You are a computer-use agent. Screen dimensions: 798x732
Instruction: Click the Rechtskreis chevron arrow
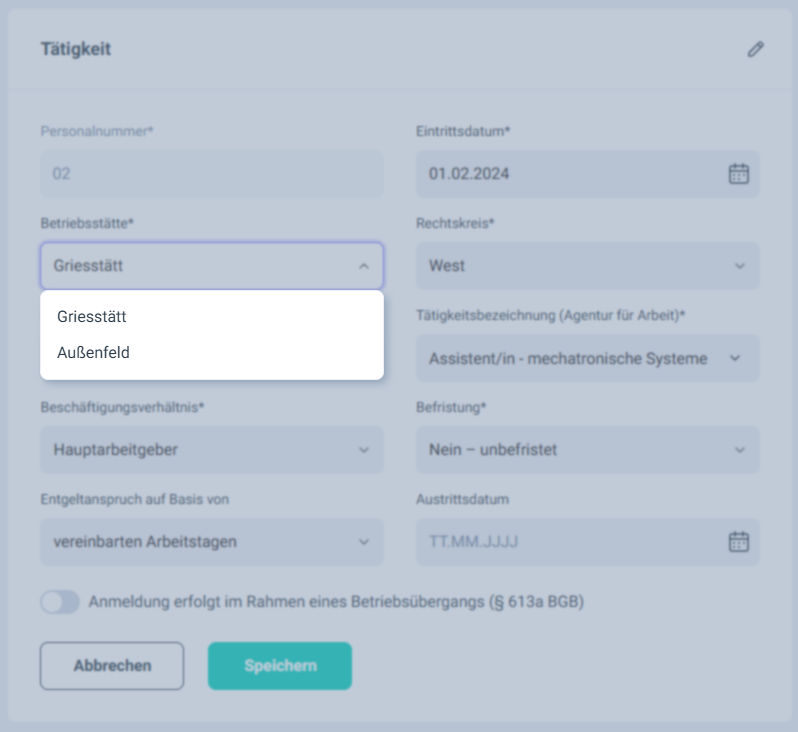[740, 266]
